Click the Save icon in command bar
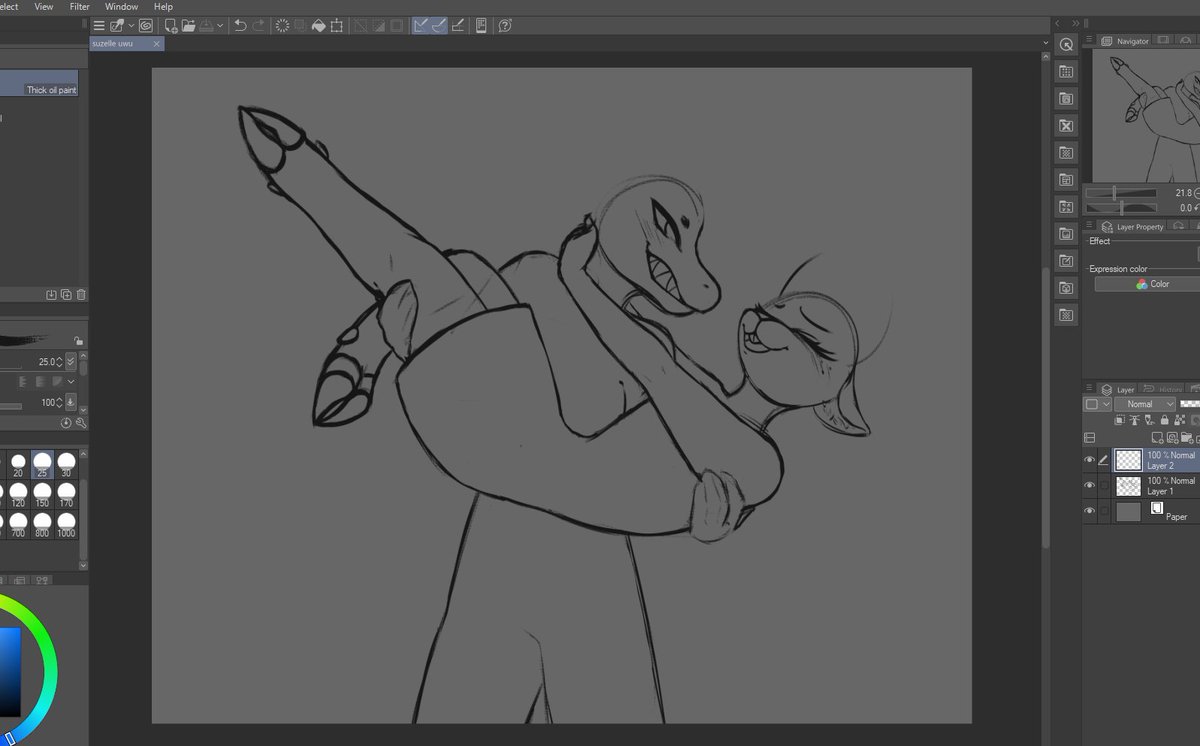This screenshot has width=1200, height=746. (206, 25)
